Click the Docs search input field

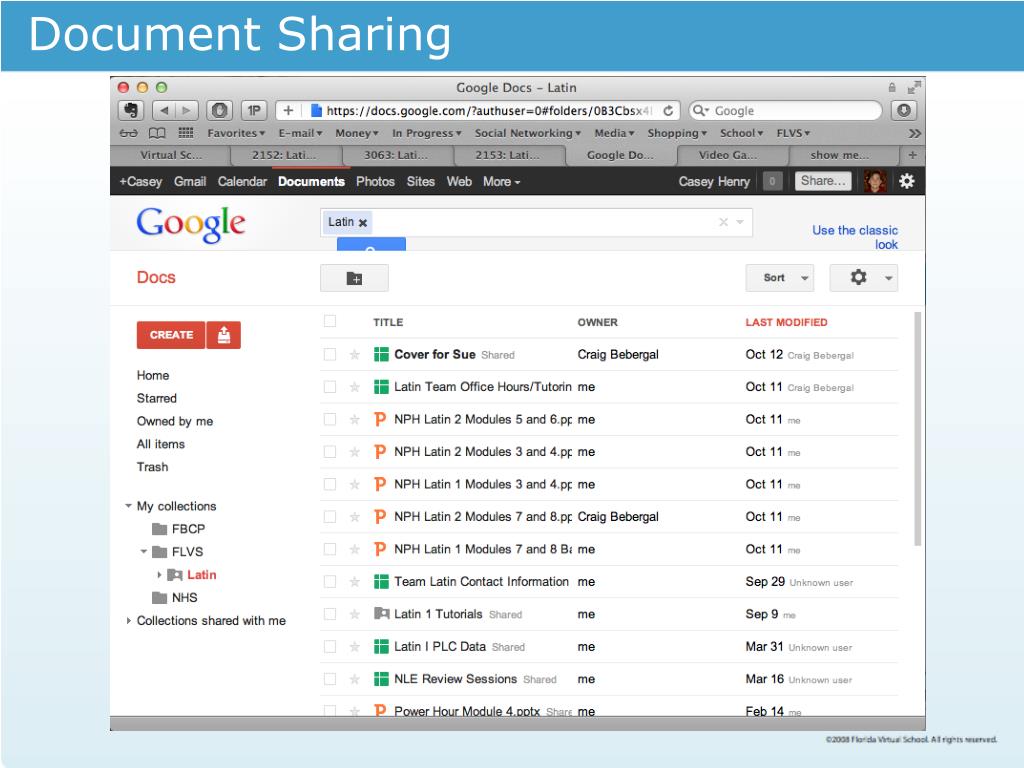(536, 222)
